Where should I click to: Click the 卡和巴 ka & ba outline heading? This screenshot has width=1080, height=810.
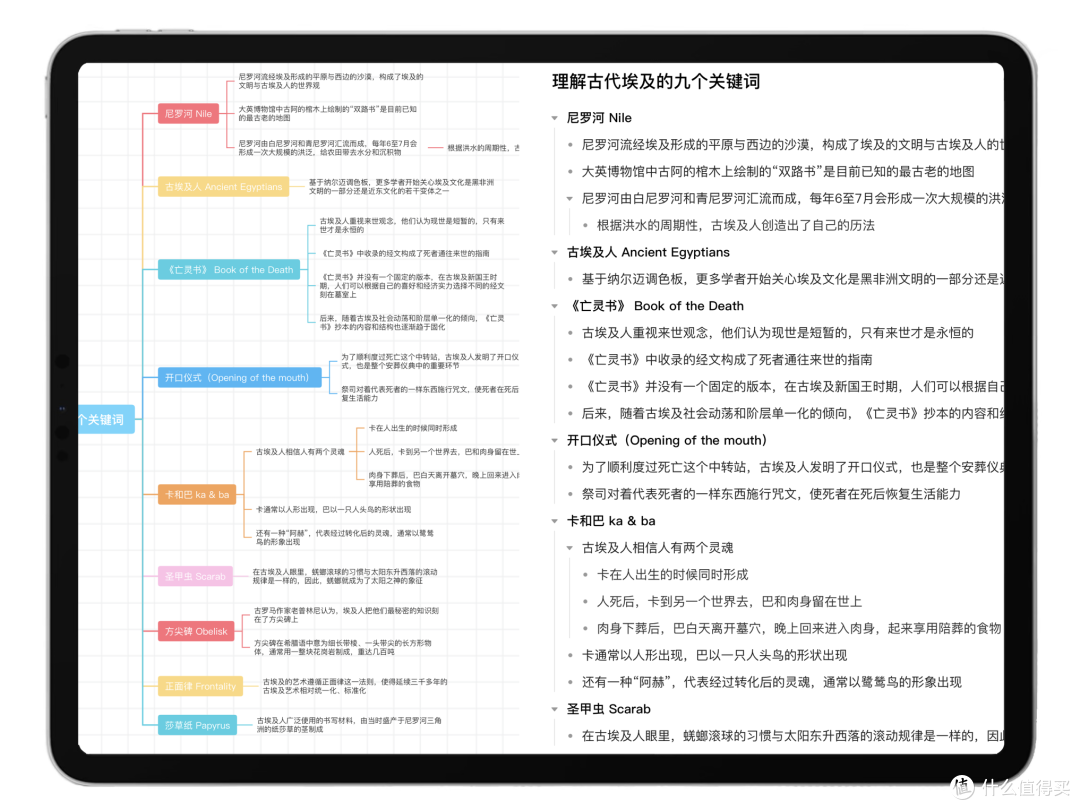click(x=611, y=521)
